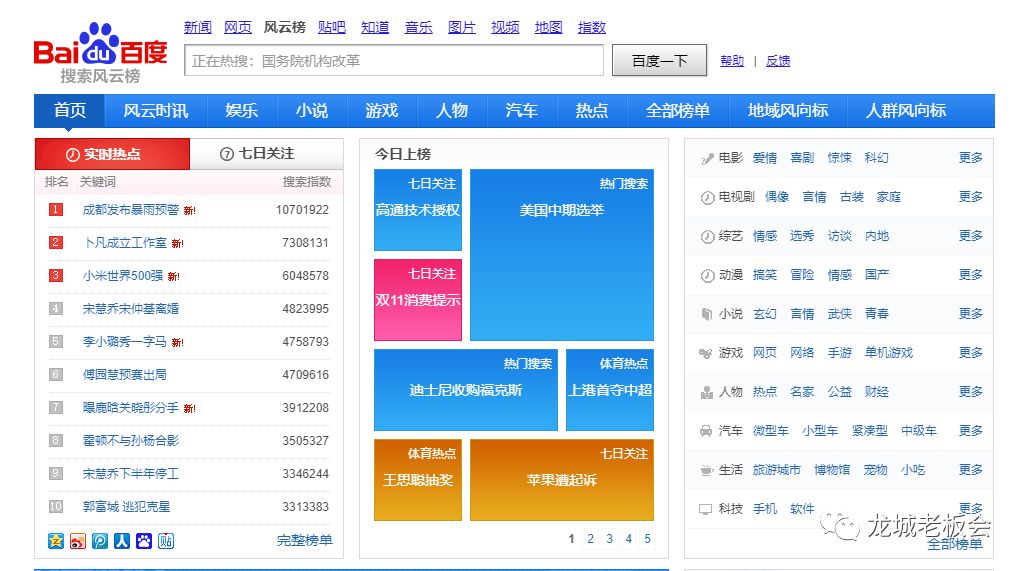Open 更多 in the 综艺 row
Viewport: 1025px width, 571px height.
click(971, 235)
